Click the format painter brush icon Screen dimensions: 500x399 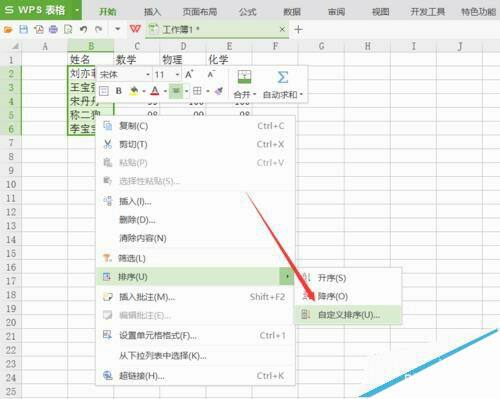[219, 91]
